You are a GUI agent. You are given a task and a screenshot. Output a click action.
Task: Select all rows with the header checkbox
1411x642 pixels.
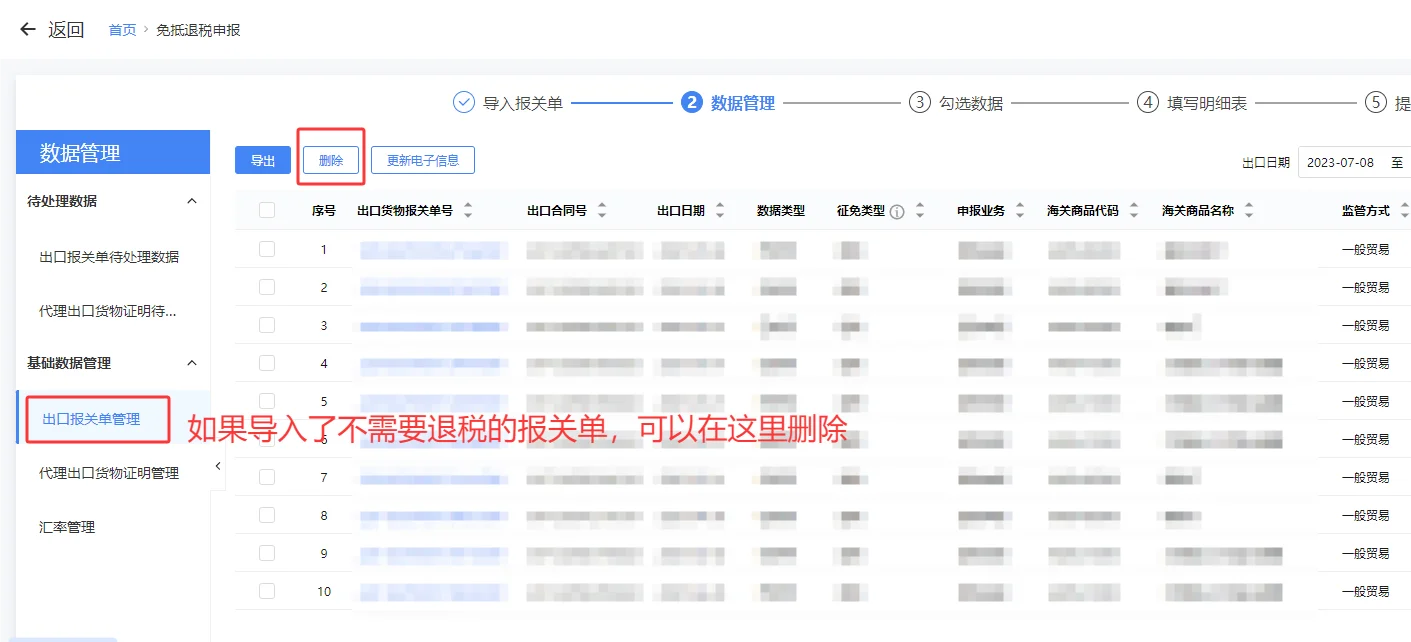[266, 210]
